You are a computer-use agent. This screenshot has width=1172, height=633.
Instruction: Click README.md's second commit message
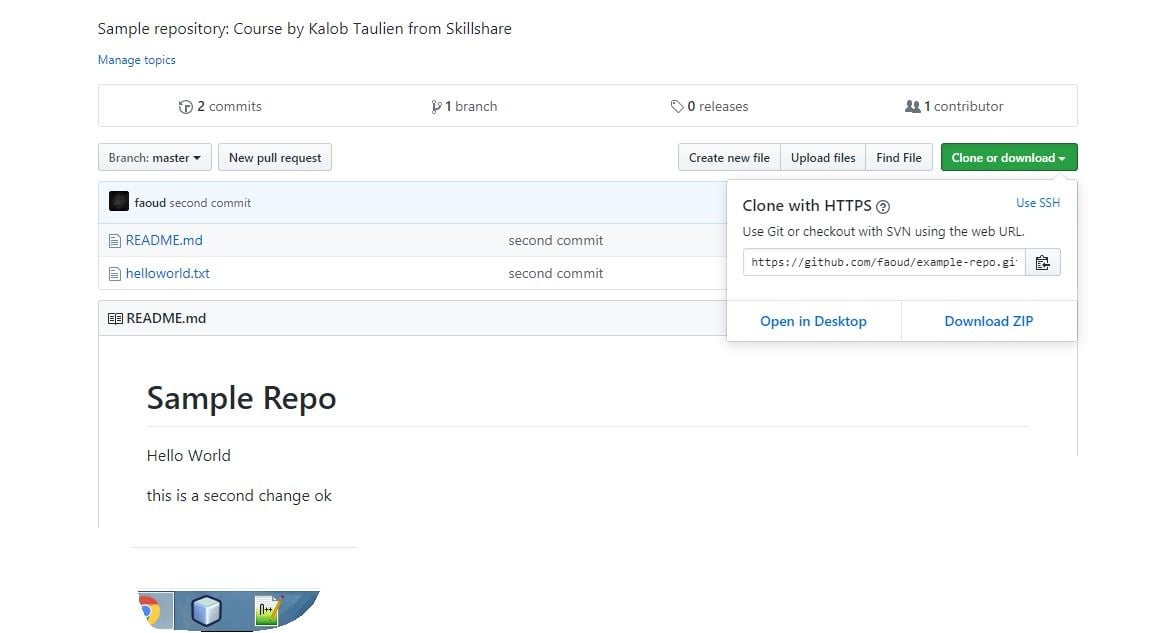click(x=555, y=241)
